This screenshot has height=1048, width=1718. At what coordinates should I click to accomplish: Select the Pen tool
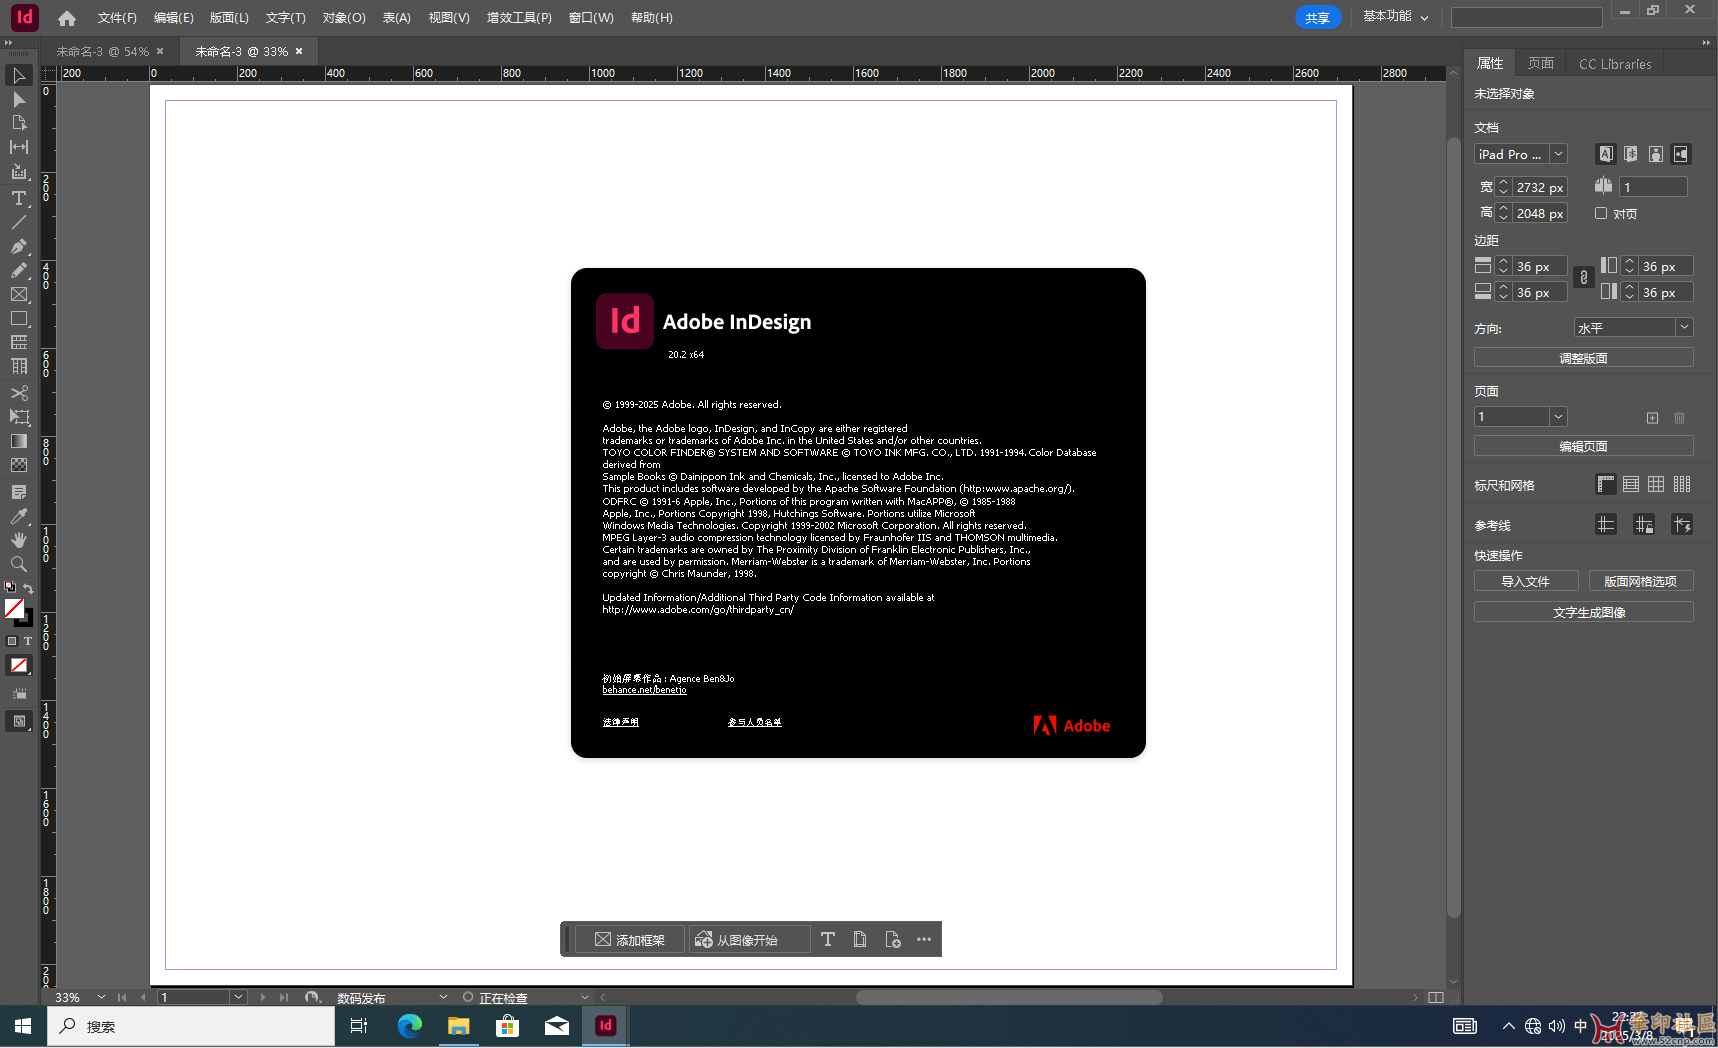(19, 246)
